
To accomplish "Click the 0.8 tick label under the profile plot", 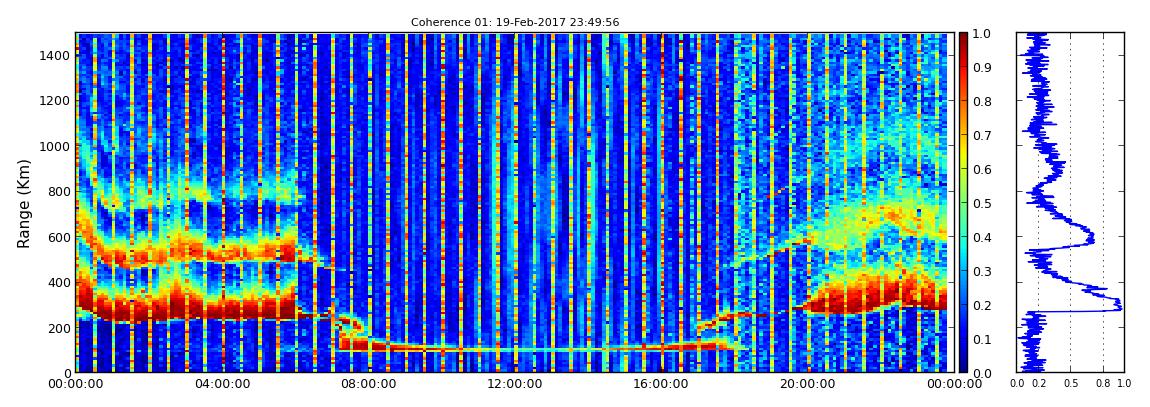I will (1103, 384).
